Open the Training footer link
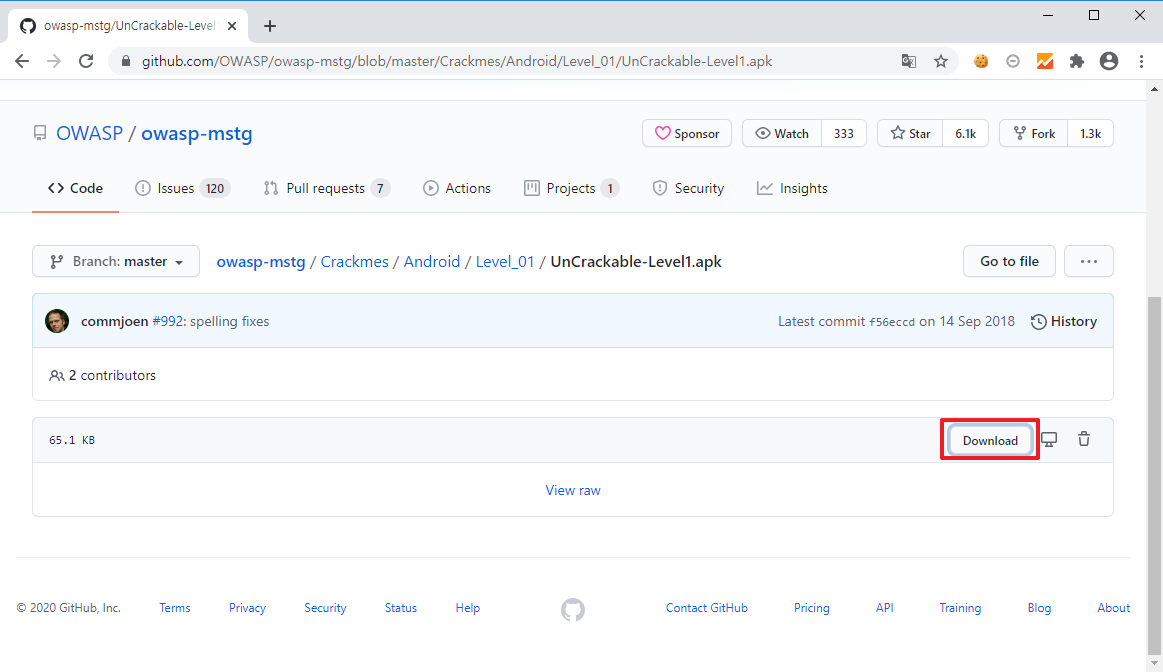Screen dimensions: 1163x672 click(960, 608)
